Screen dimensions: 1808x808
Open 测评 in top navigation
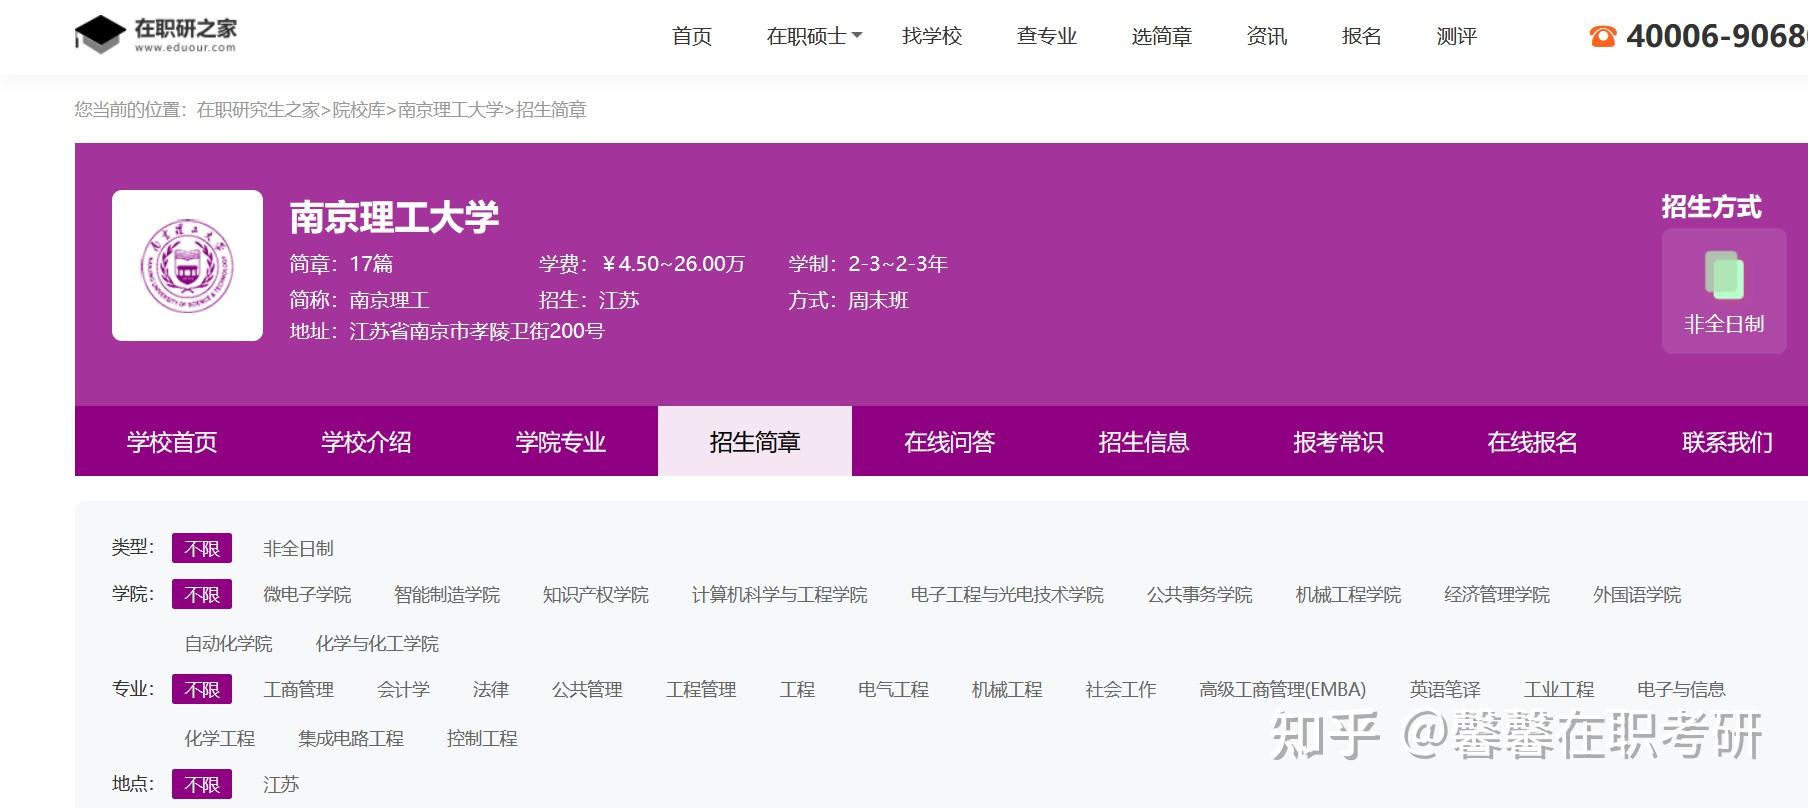click(x=1457, y=36)
